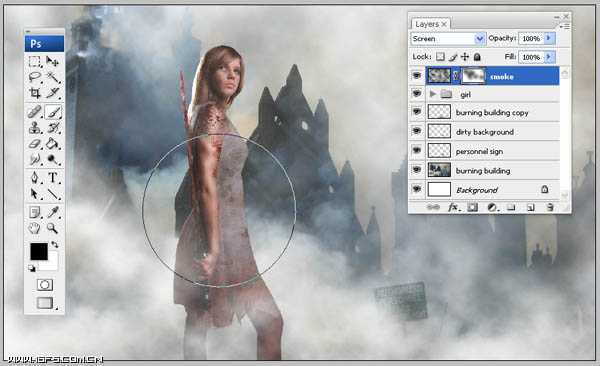The height and width of the screenshot is (366, 600).
Task: Enable lock image pixels brush icon
Action: coord(453,57)
